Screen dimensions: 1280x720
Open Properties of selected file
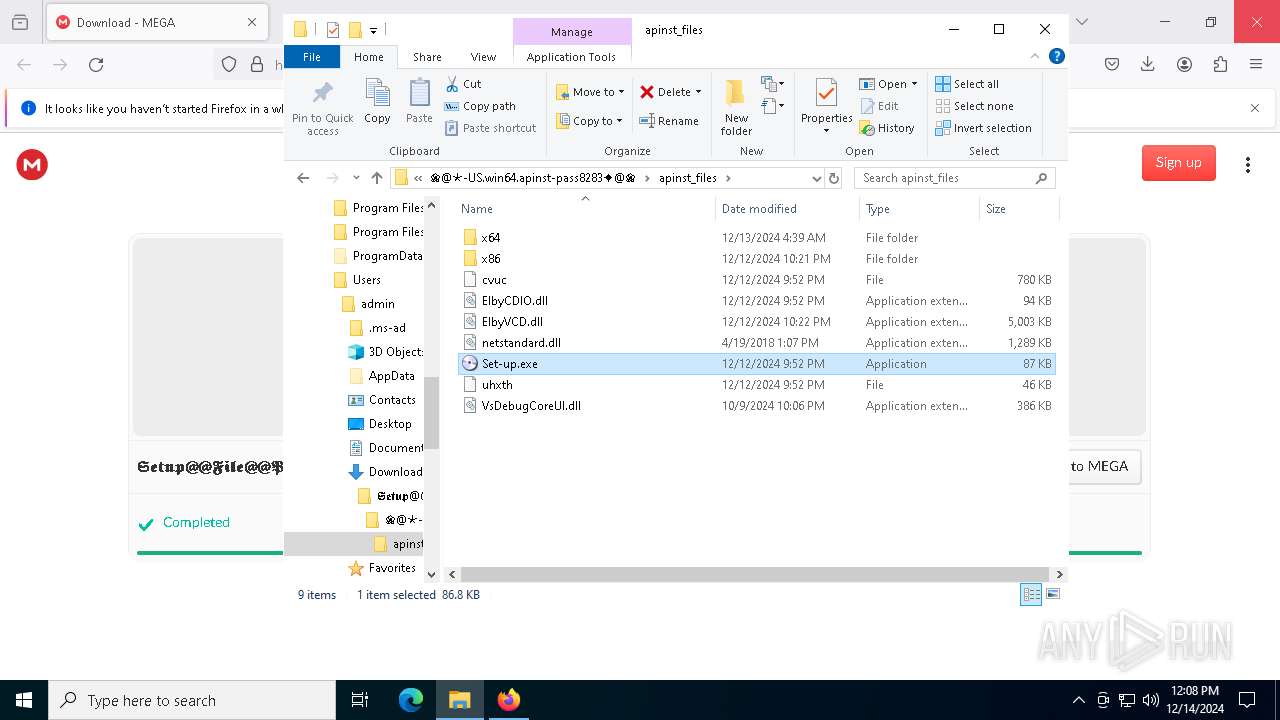[826, 102]
